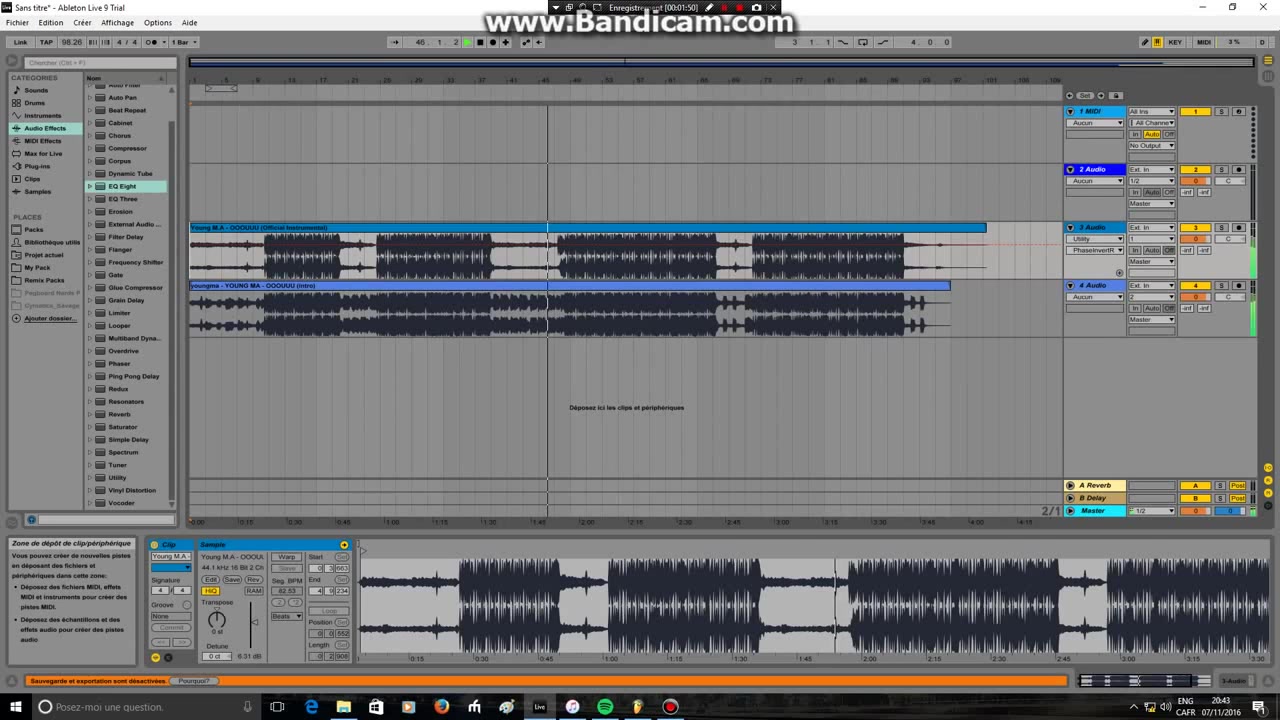The width and height of the screenshot is (1280, 720).
Task: Arm the 2 Audio track for recording
Action: pos(1238,170)
